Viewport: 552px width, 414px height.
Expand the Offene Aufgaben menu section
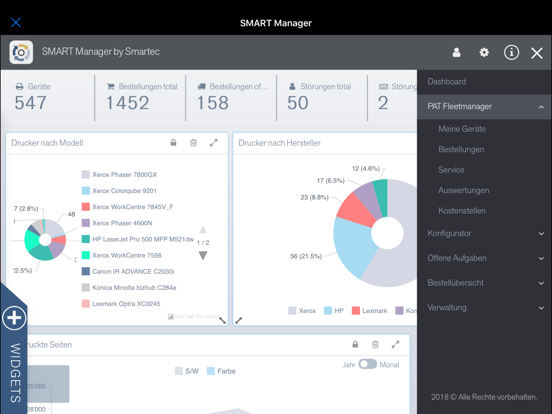point(484,258)
